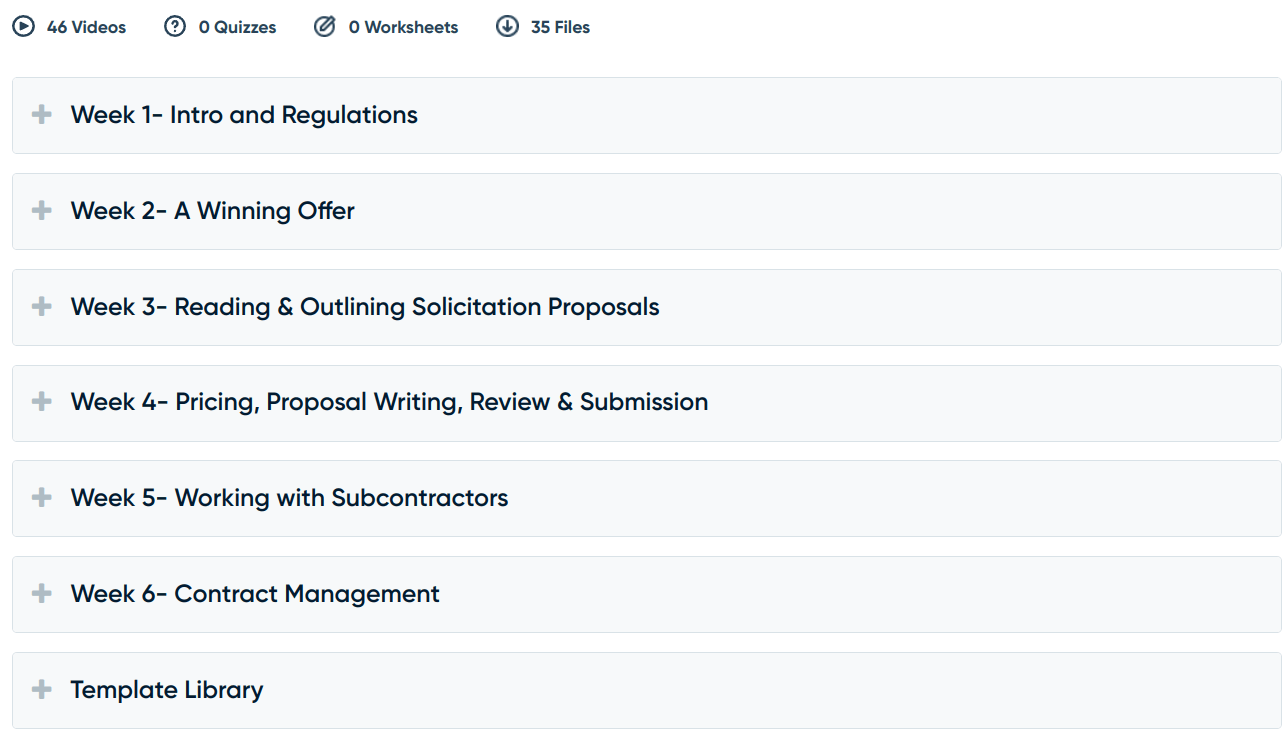Open the Week 1- Intro and Regulations title
1288x737 pixels.
pyautogui.click(x=244, y=115)
